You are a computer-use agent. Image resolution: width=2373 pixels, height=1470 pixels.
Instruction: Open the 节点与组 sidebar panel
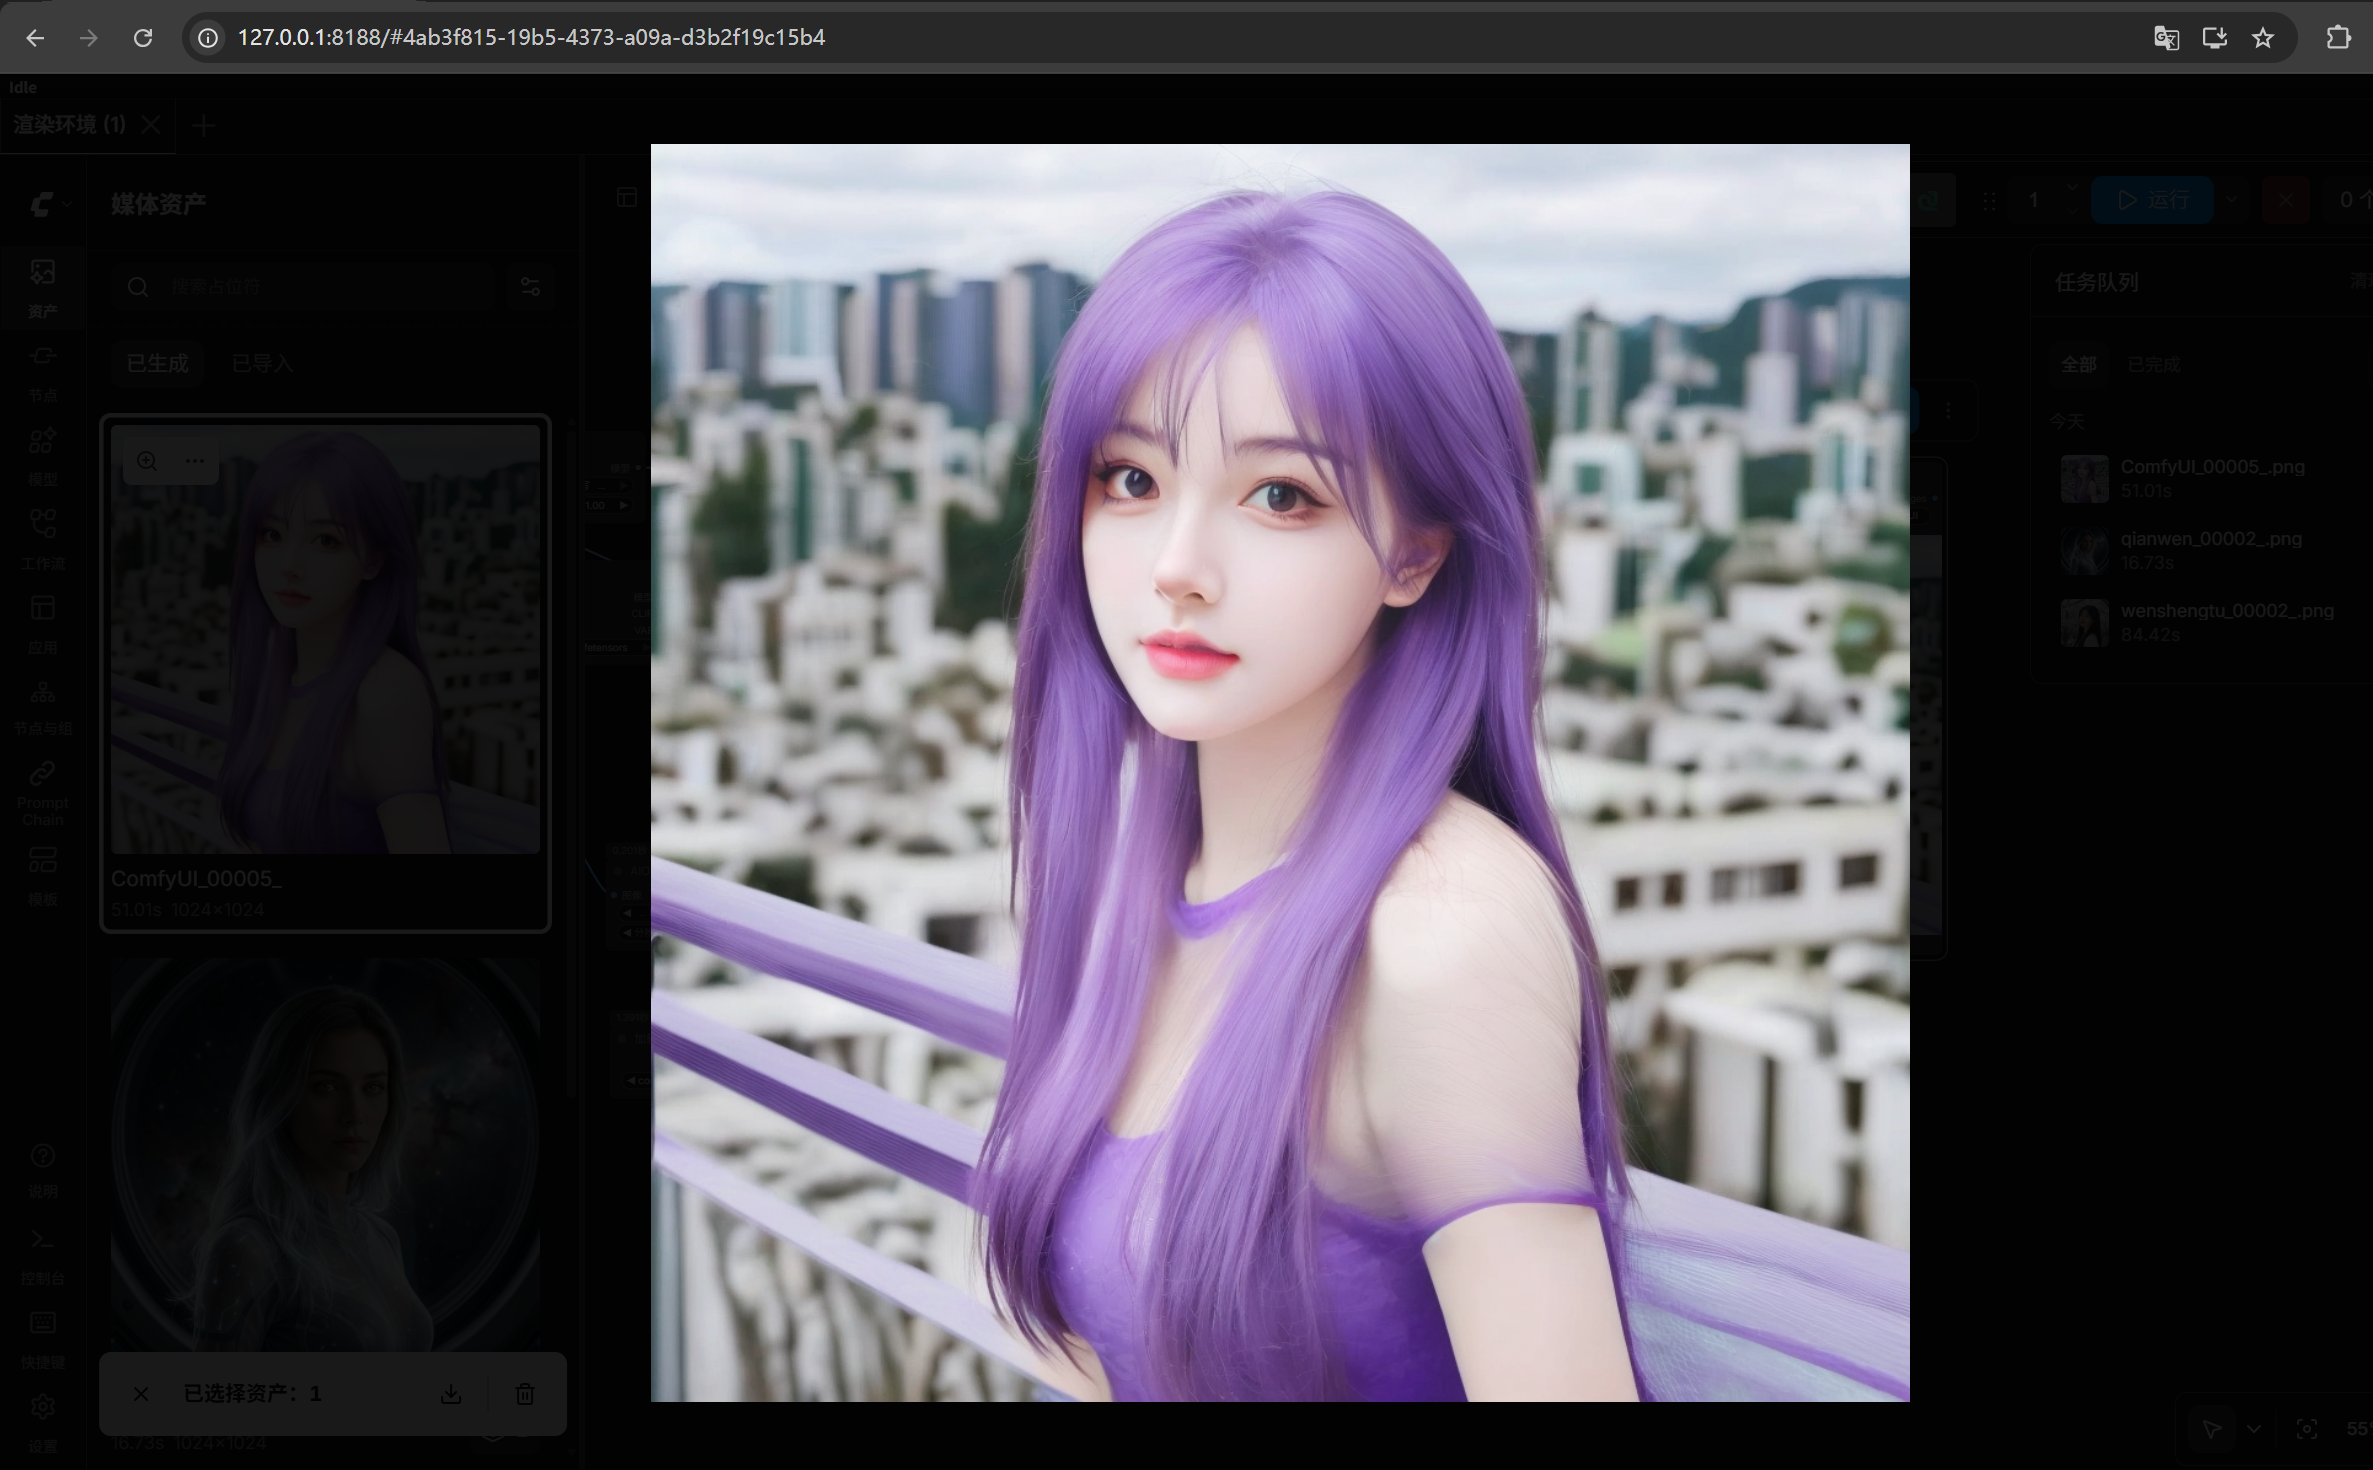click(x=43, y=707)
